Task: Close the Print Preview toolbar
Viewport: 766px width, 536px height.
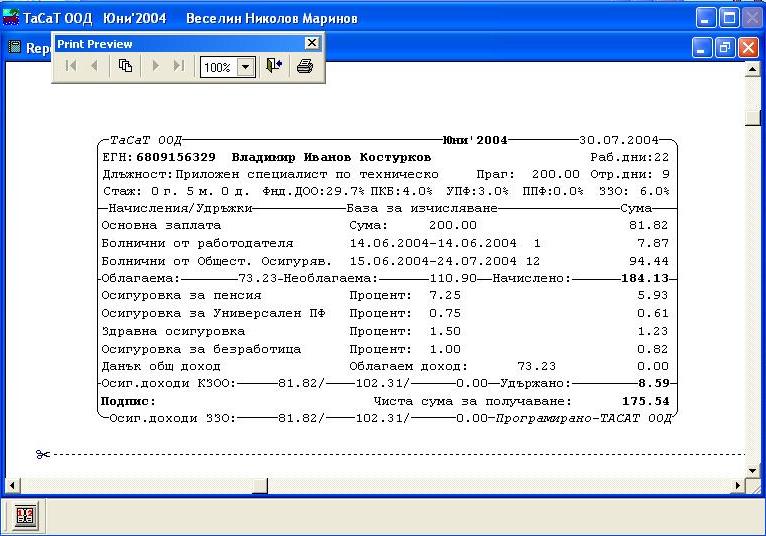Action: tap(312, 43)
